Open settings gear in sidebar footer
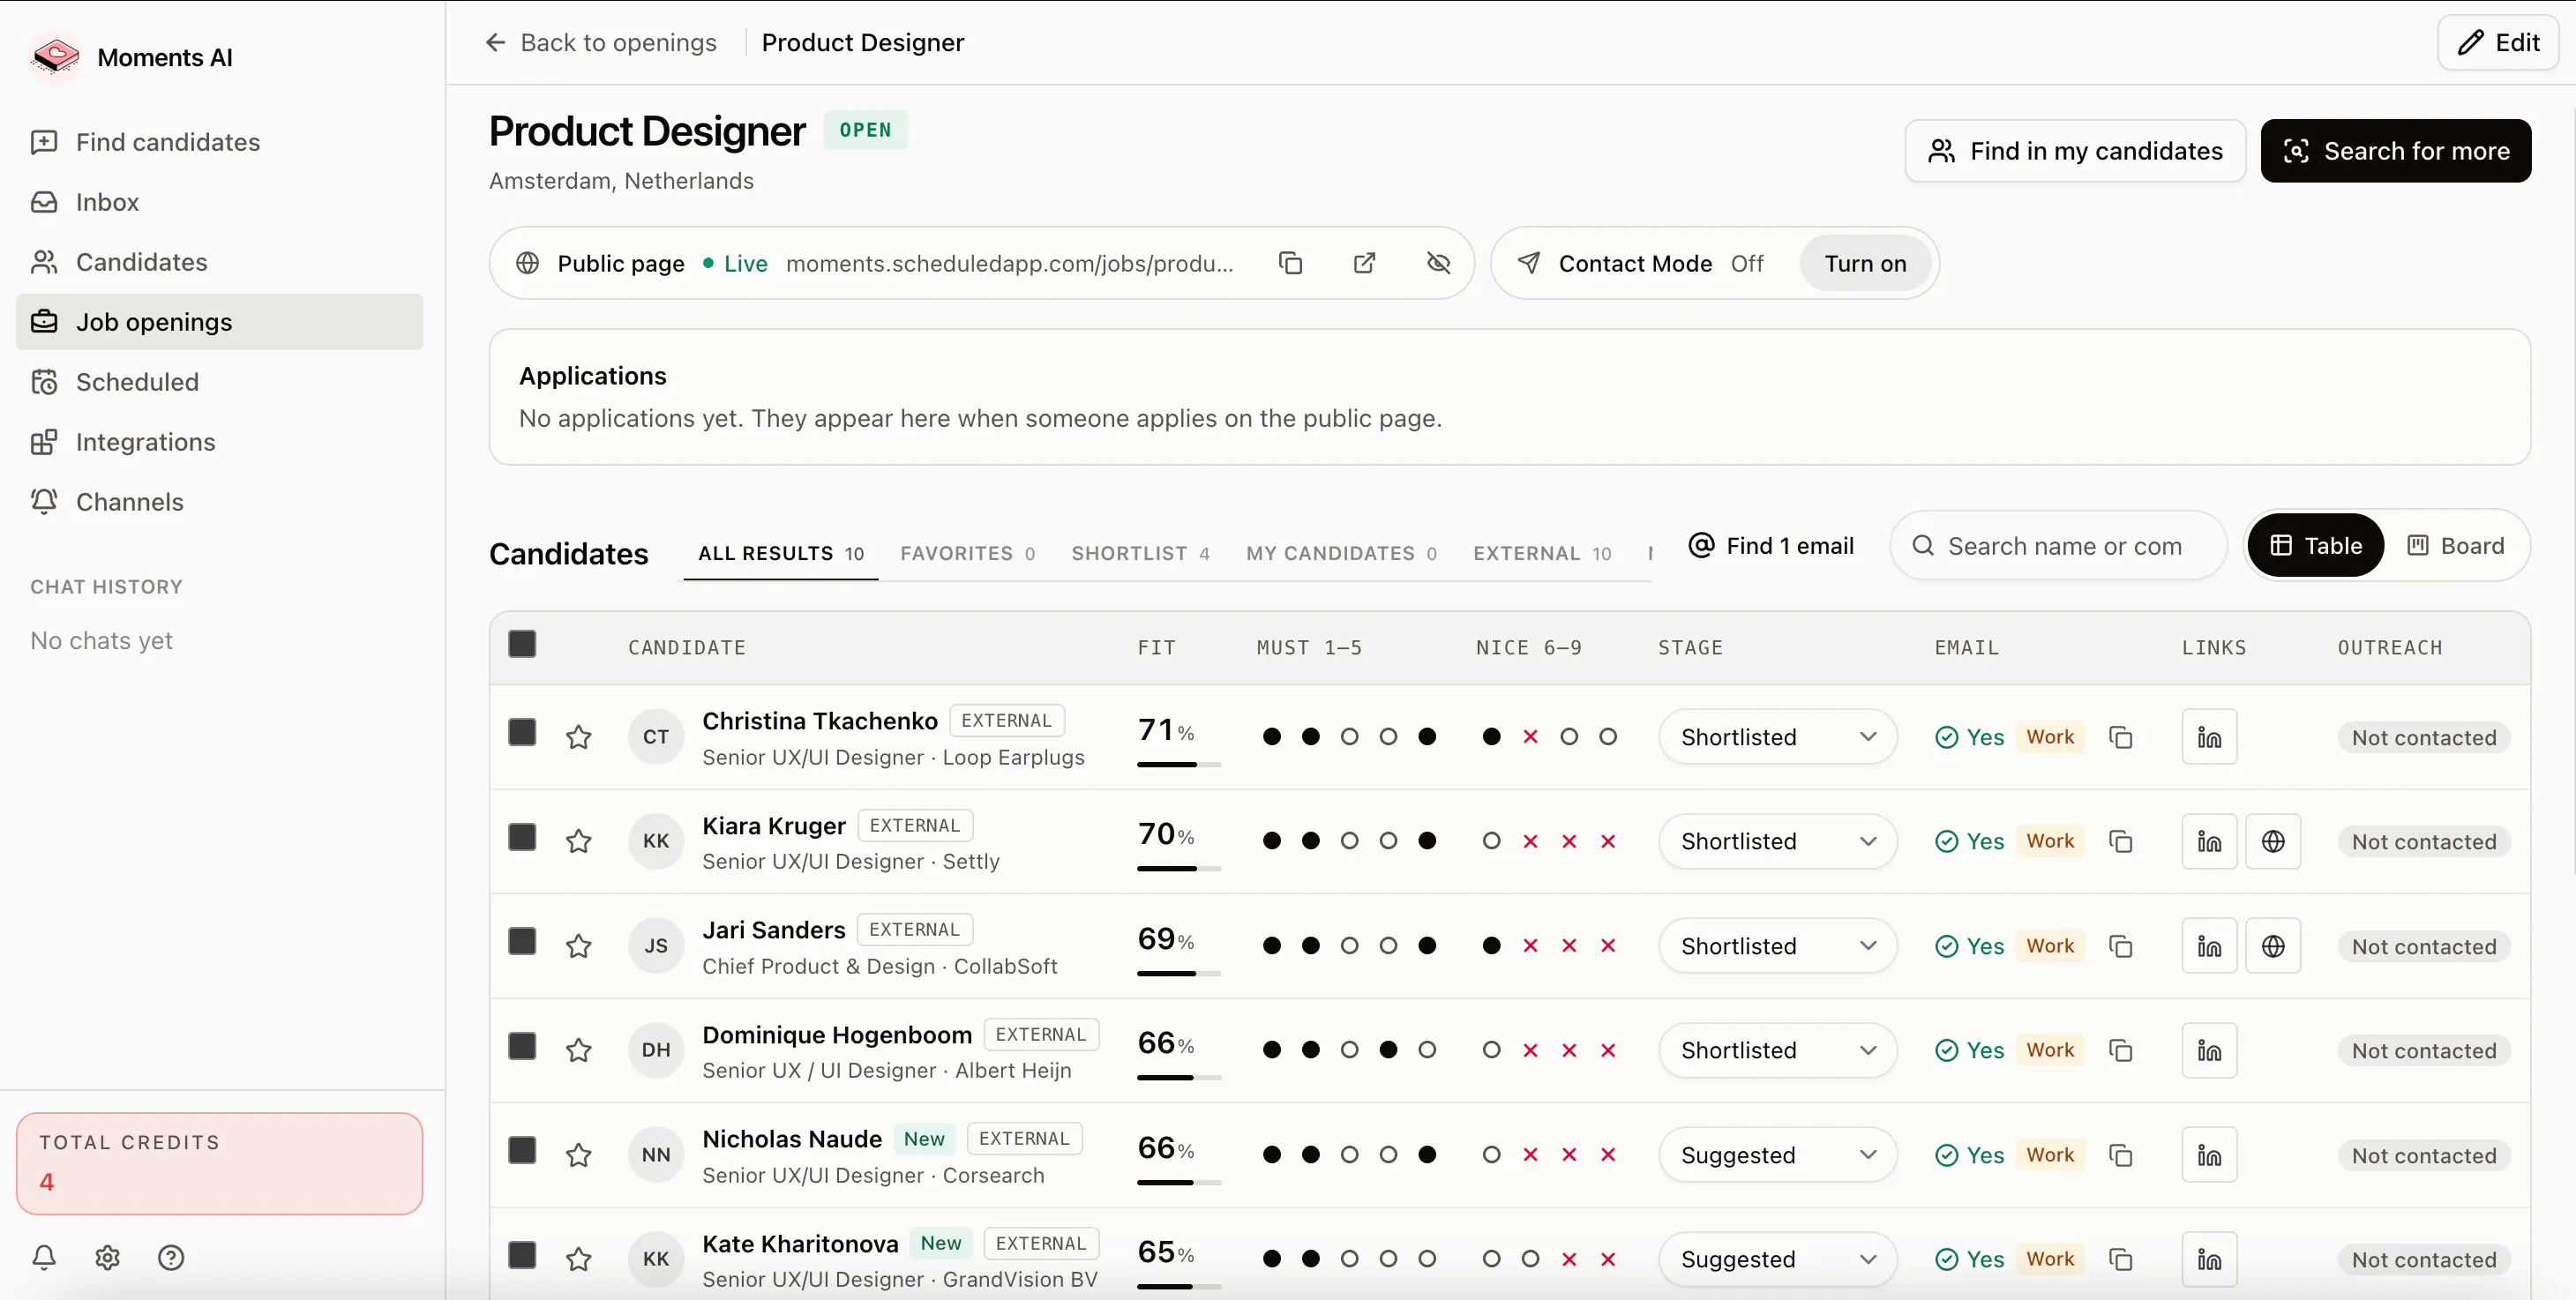The height and width of the screenshot is (1300, 2576). tap(107, 1257)
